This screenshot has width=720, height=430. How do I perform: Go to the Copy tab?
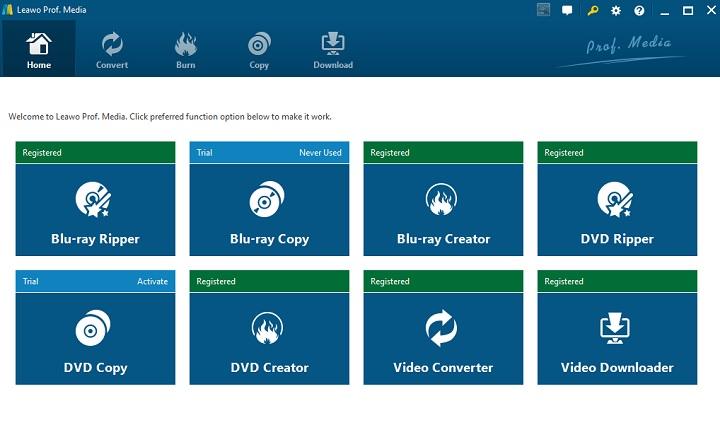(x=259, y=50)
